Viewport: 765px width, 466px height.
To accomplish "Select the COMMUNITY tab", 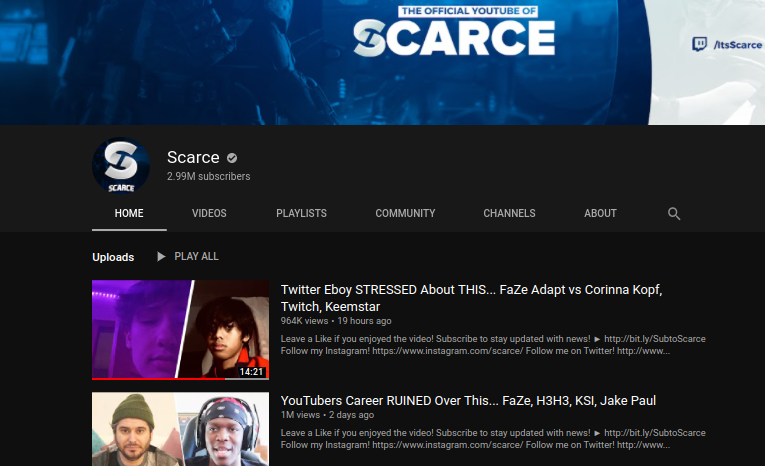I will (x=405, y=213).
